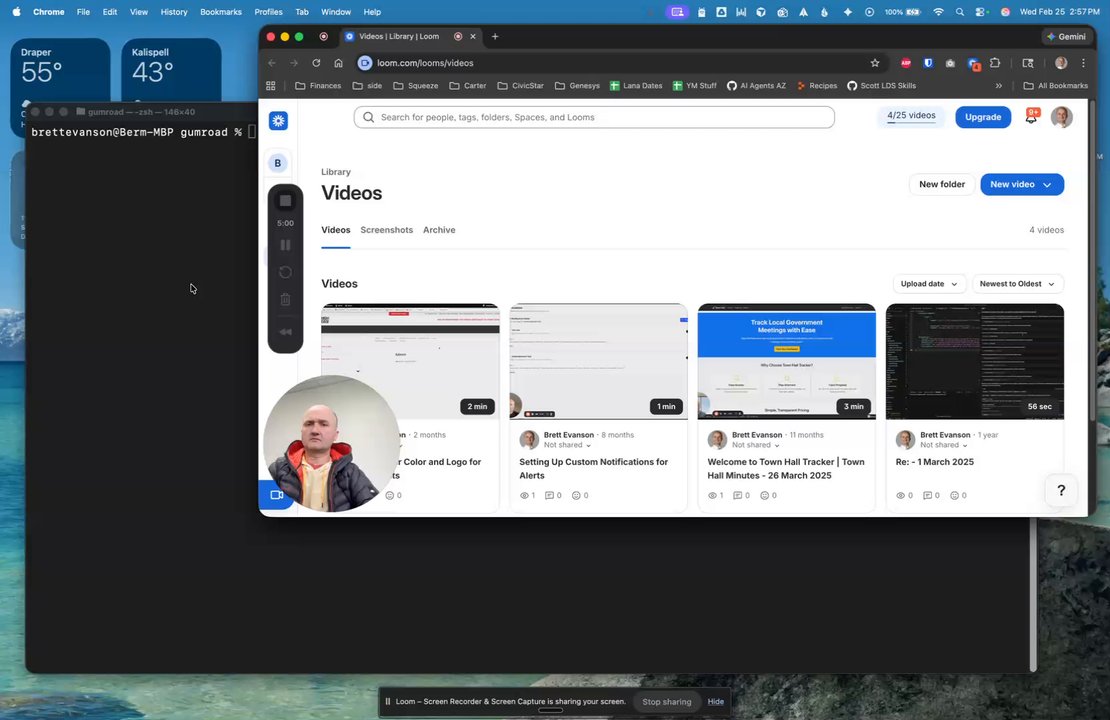Open the Setting Up Custom Notifications thumbnail
Screen dimensions: 1110x720
[598, 362]
